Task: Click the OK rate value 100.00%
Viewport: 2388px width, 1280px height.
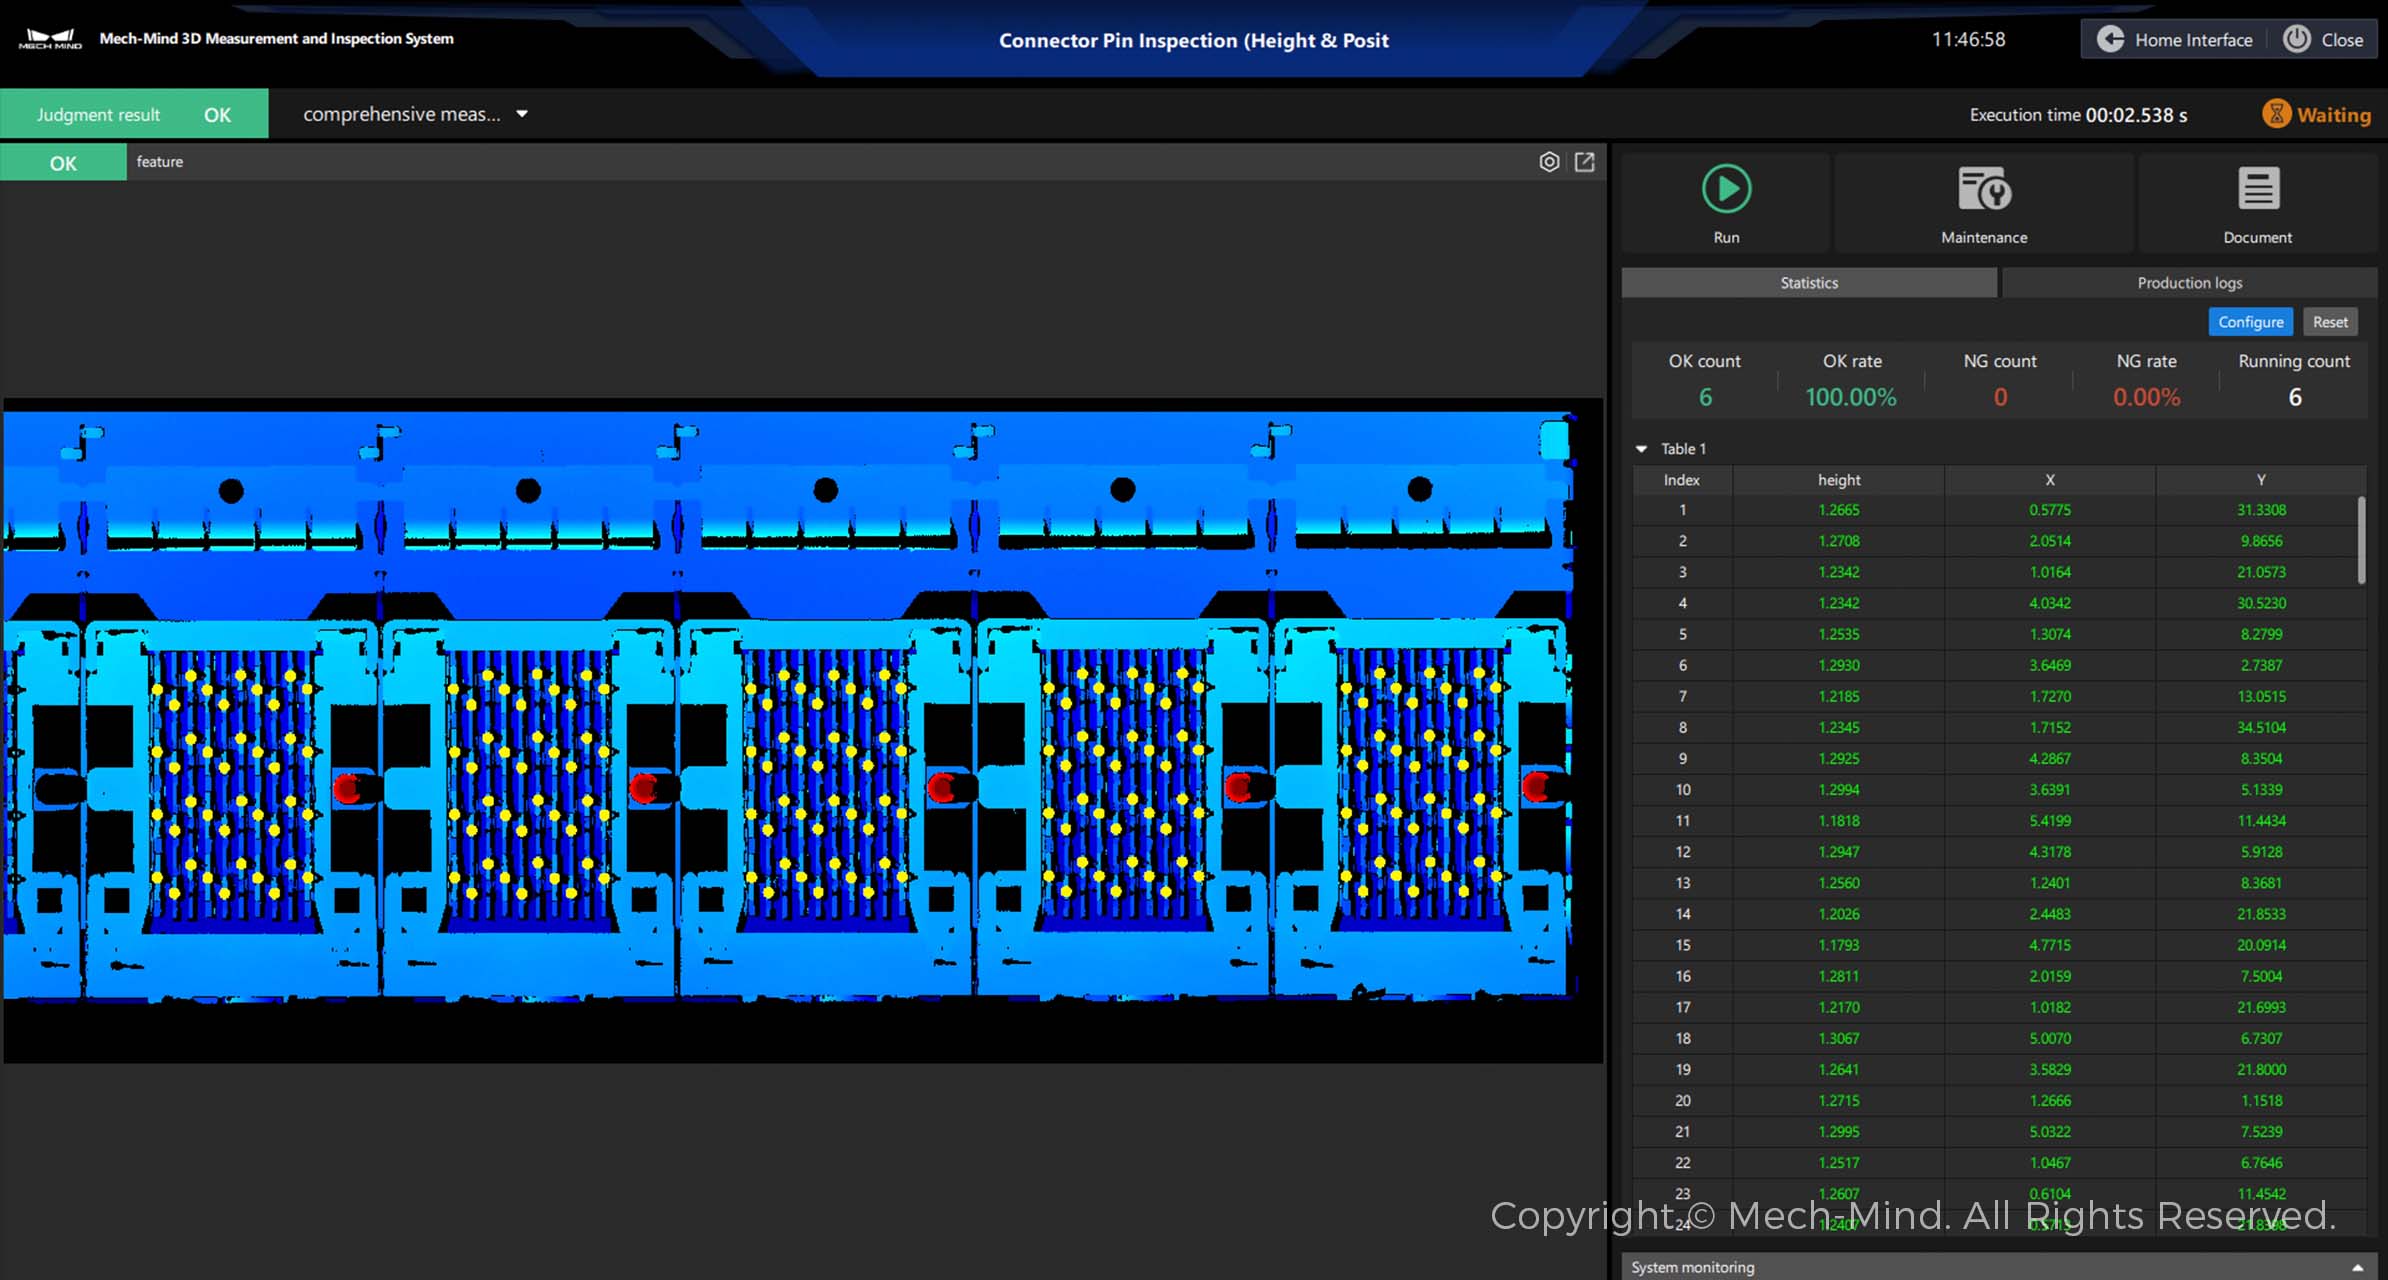Action: click(x=1851, y=397)
